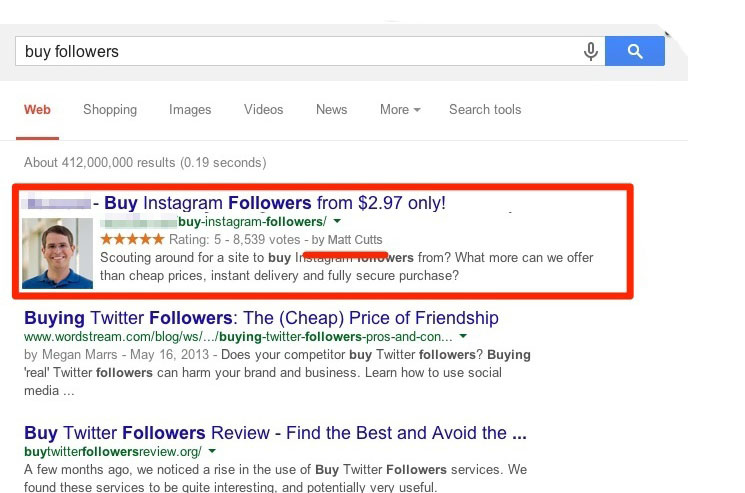Click the author photo thumbnail

click(57, 254)
